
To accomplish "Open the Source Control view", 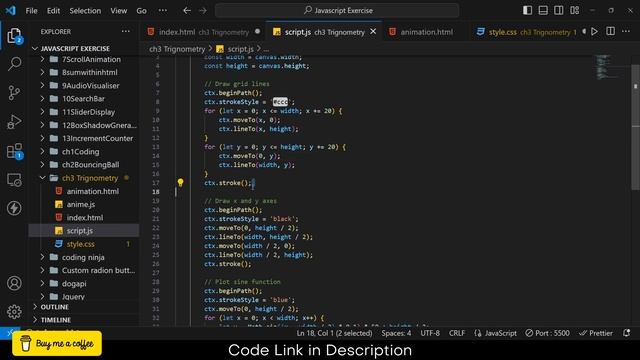I will point(14,93).
